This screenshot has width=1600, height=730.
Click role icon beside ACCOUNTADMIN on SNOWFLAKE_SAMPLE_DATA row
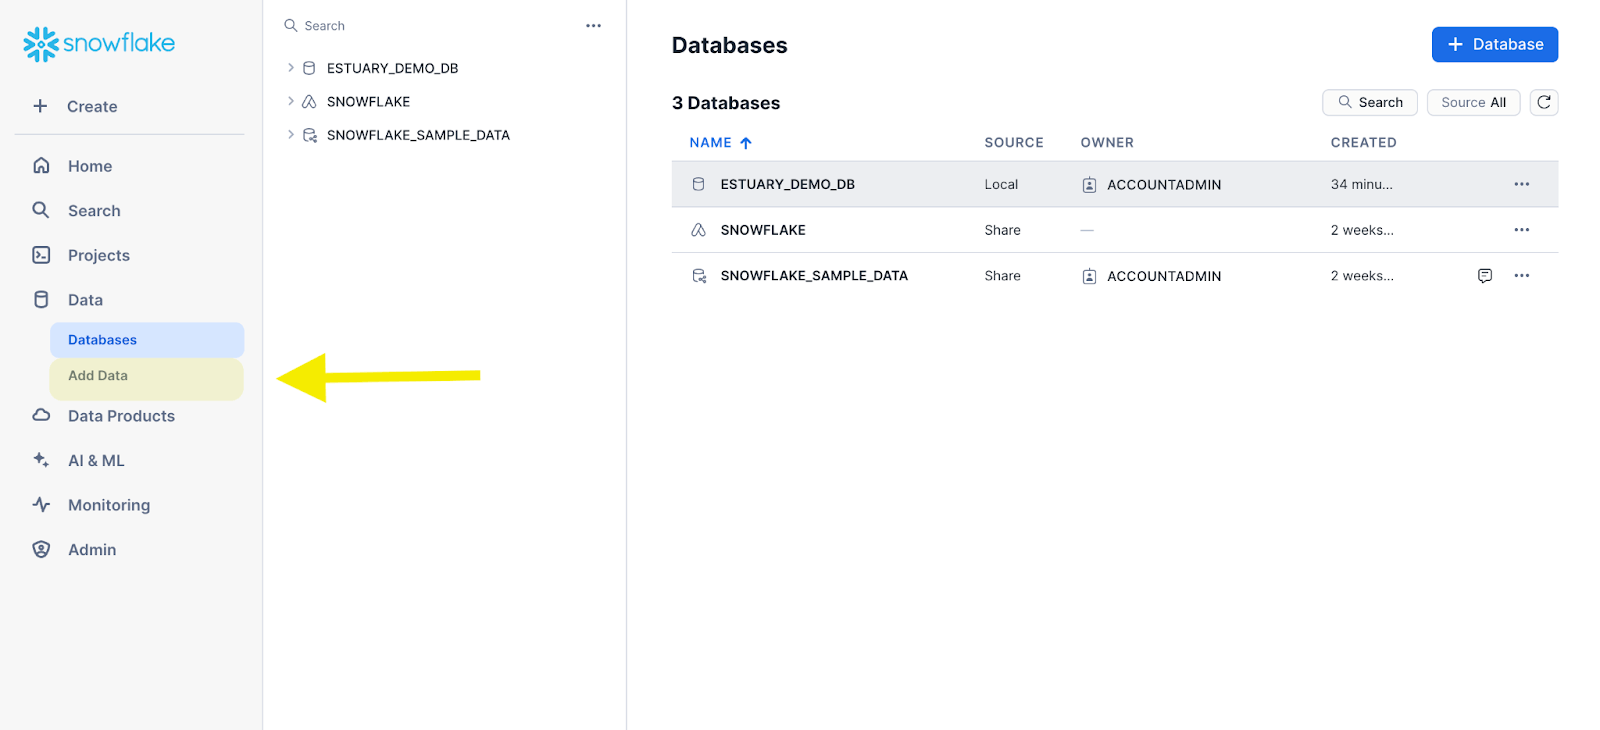(x=1090, y=276)
